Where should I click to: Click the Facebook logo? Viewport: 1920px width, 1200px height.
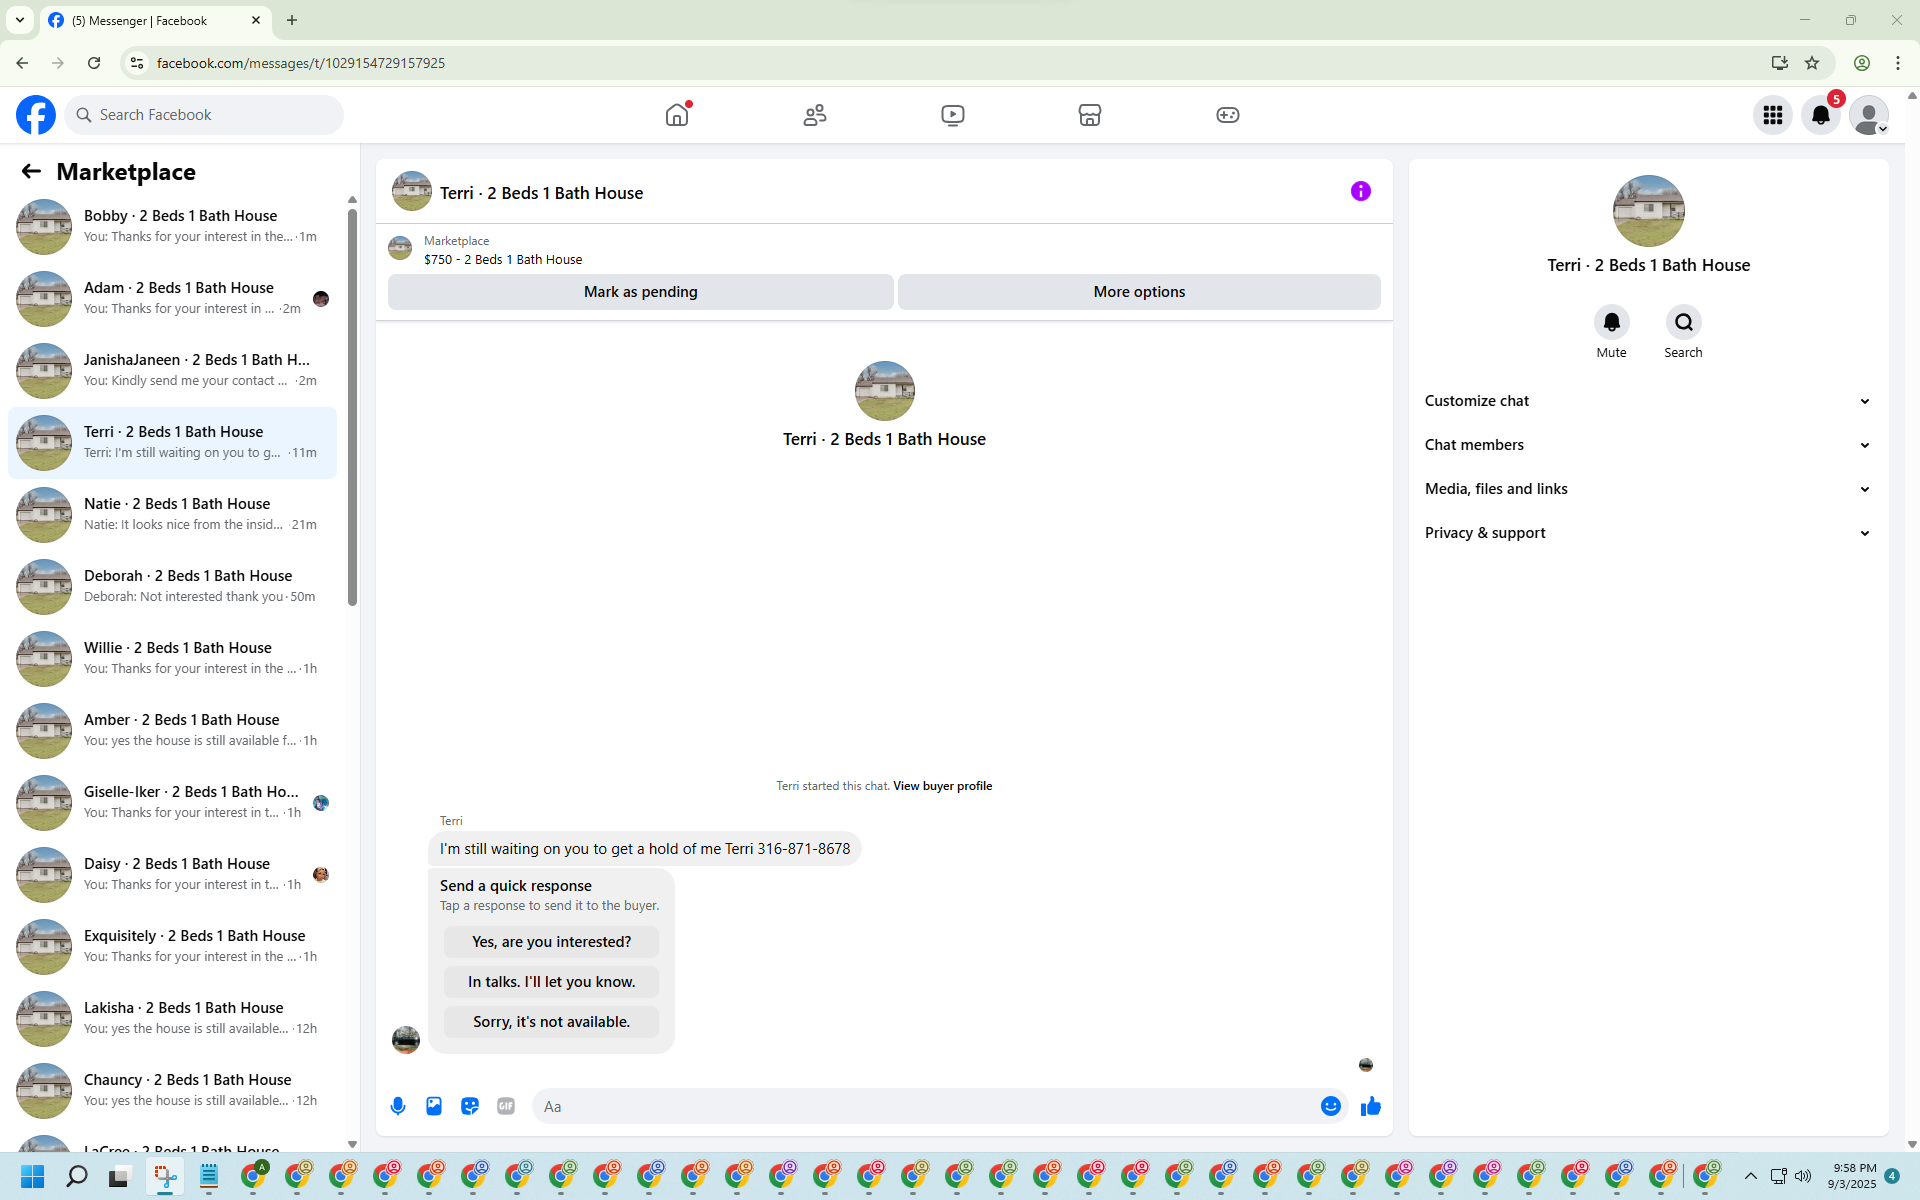point(36,115)
